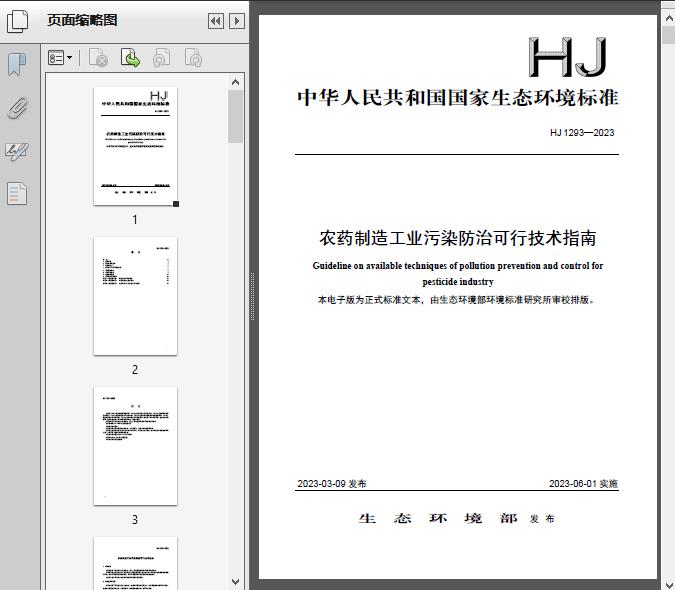Select the partially visible page 4 thumbnail
The width and height of the screenshot is (675, 590).
click(135, 563)
